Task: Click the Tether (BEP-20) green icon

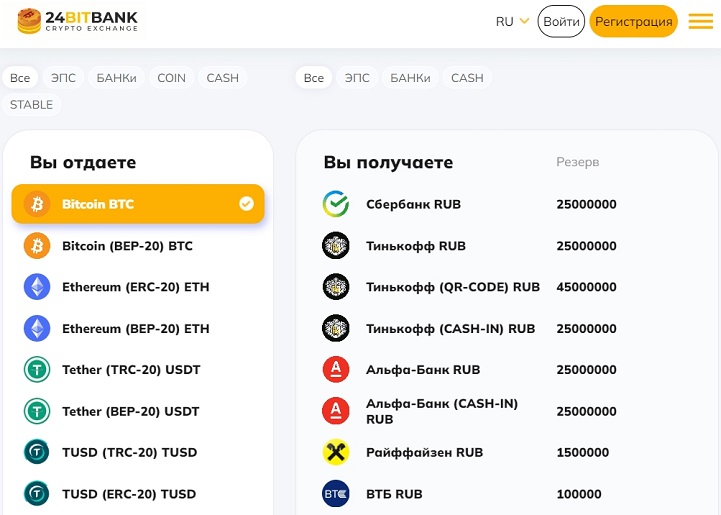Action: (x=37, y=411)
